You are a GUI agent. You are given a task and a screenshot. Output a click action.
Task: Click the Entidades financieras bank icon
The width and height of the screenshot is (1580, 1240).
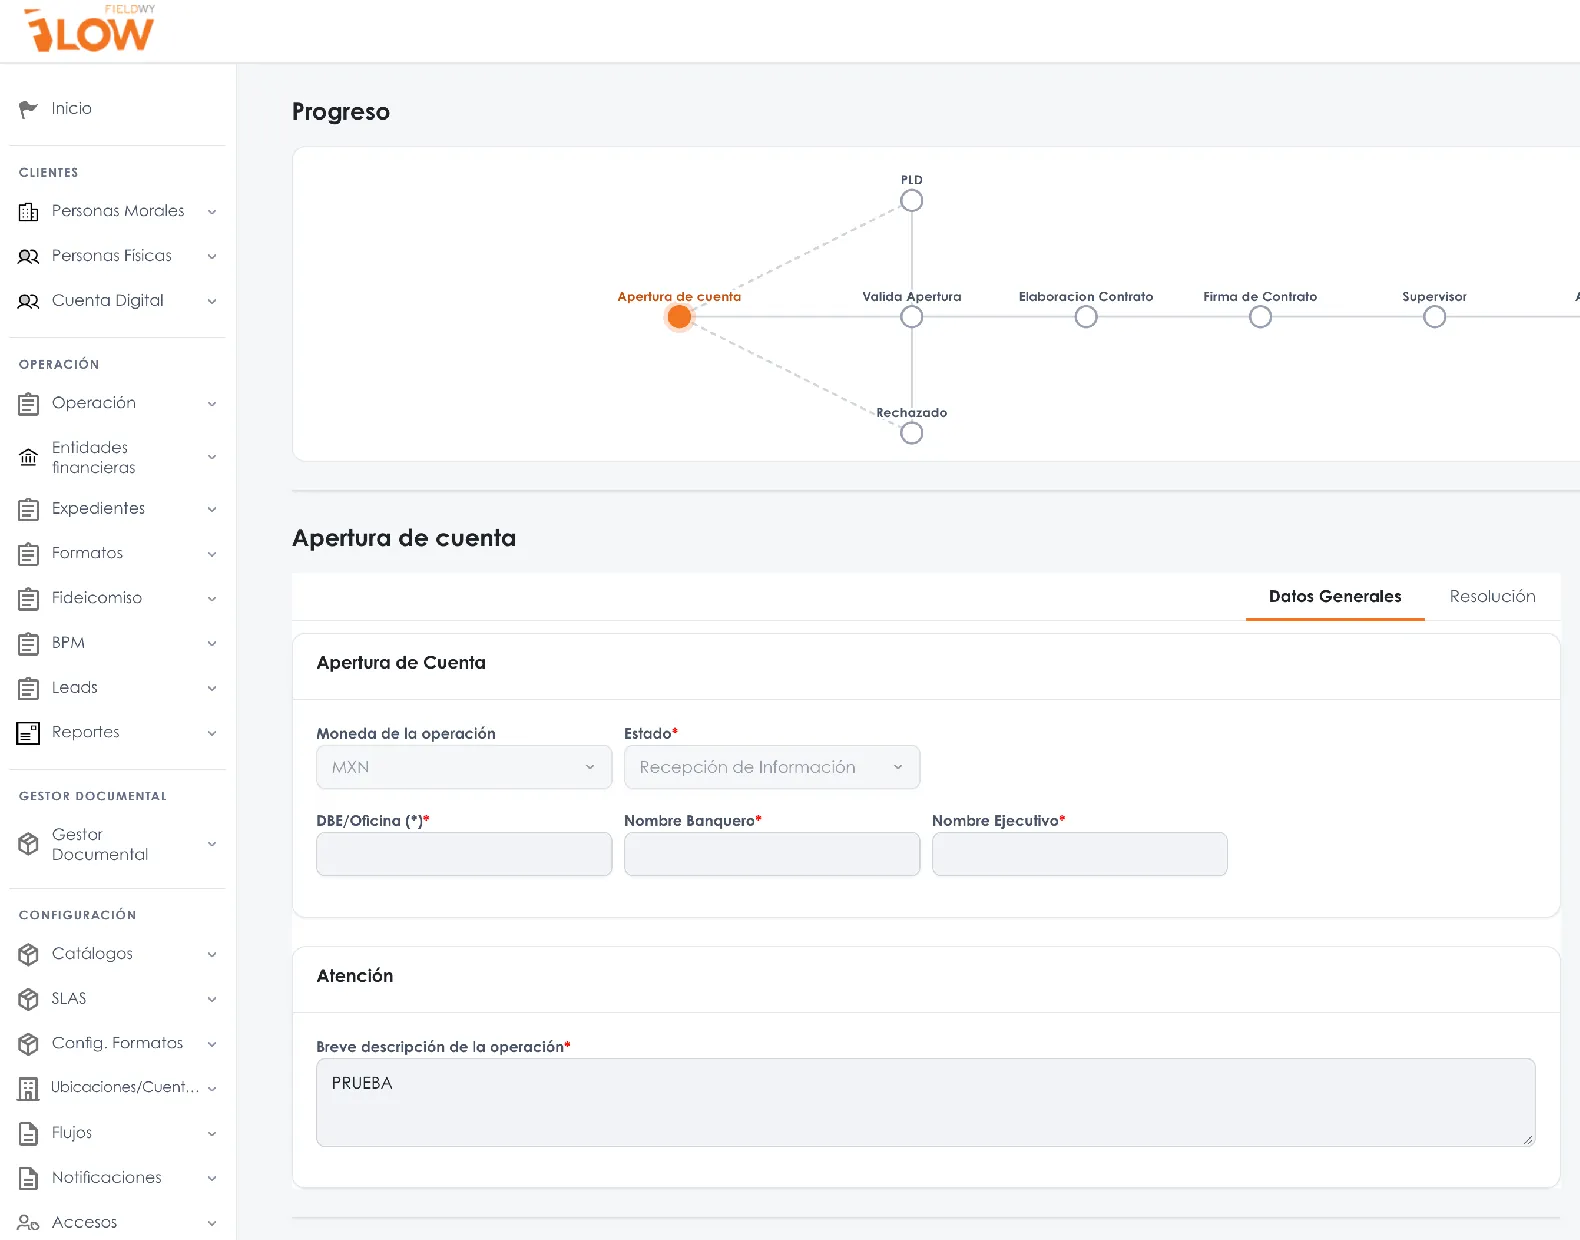28,458
